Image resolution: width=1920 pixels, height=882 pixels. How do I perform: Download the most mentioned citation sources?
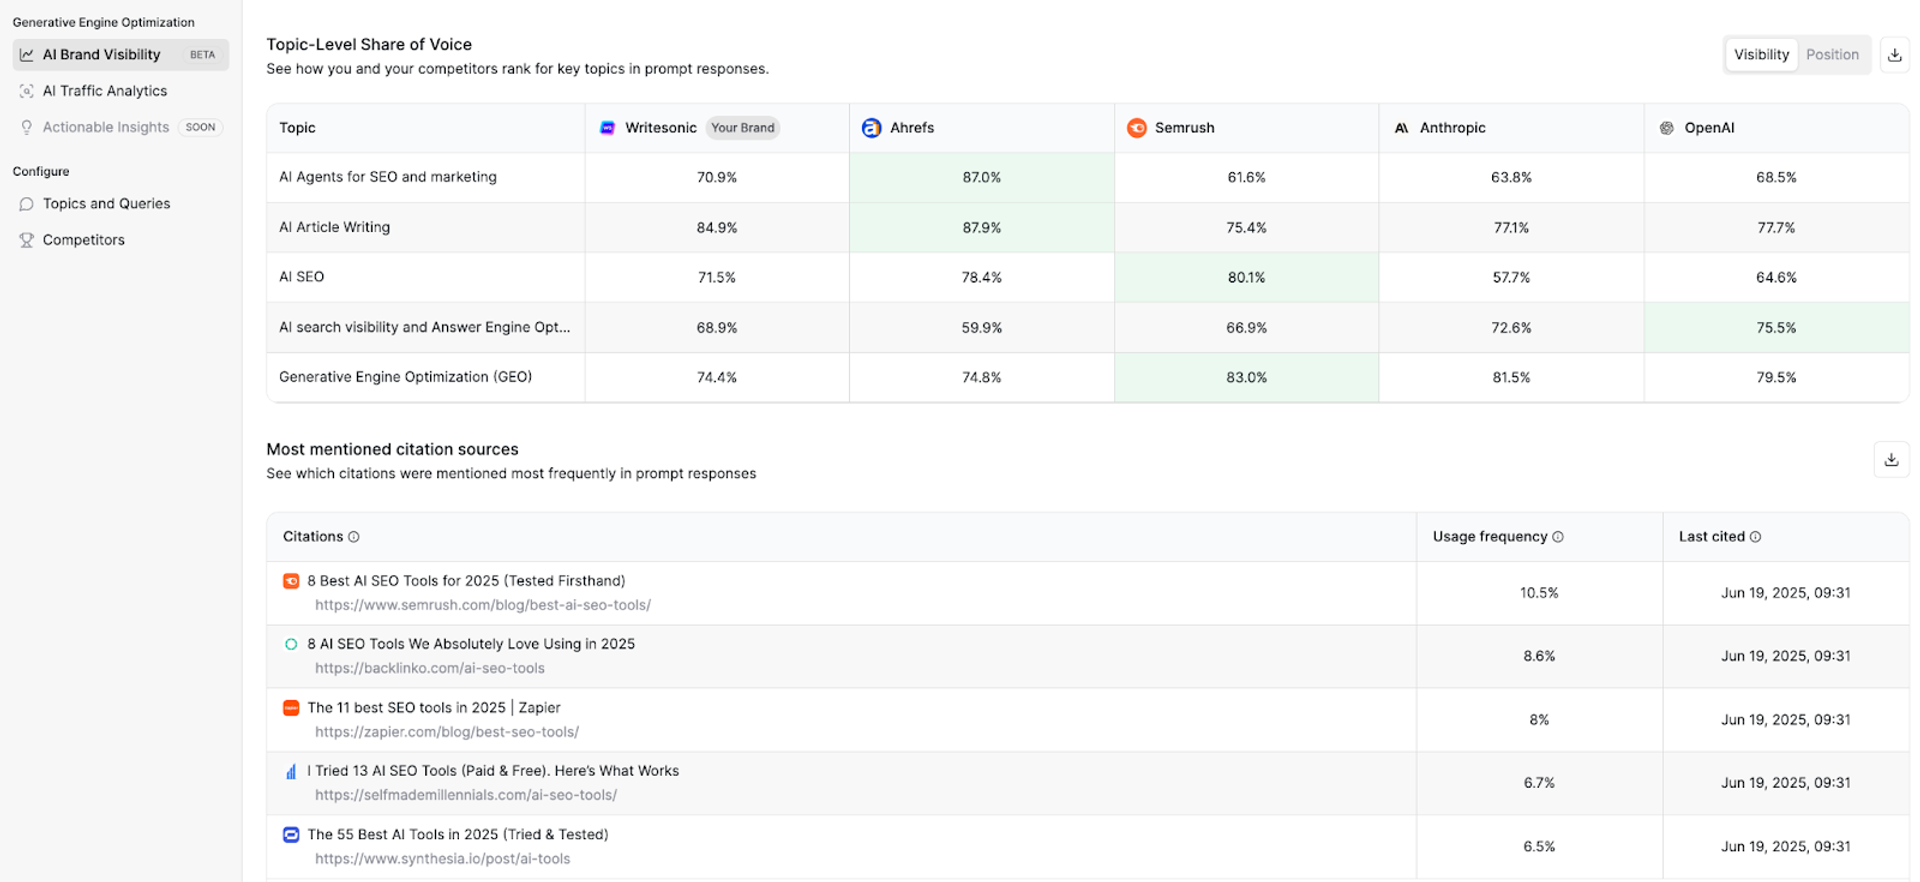1891,460
